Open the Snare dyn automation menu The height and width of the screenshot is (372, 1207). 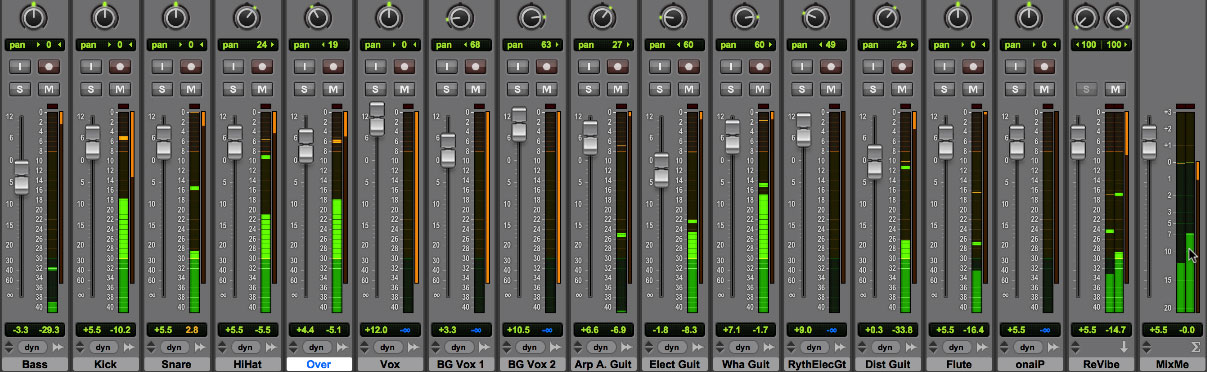[176, 346]
